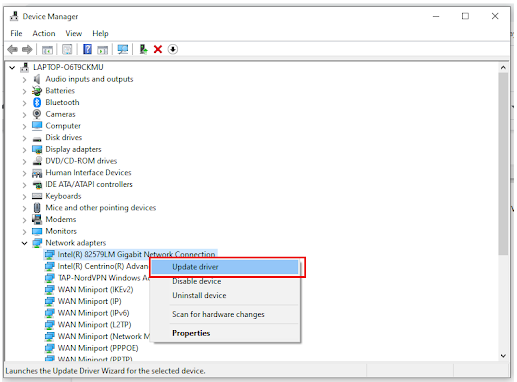Select Intel(R) Centrino(R) Advanced adapter
The width and height of the screenshot is (517, 382).
[x=103, y=266]
